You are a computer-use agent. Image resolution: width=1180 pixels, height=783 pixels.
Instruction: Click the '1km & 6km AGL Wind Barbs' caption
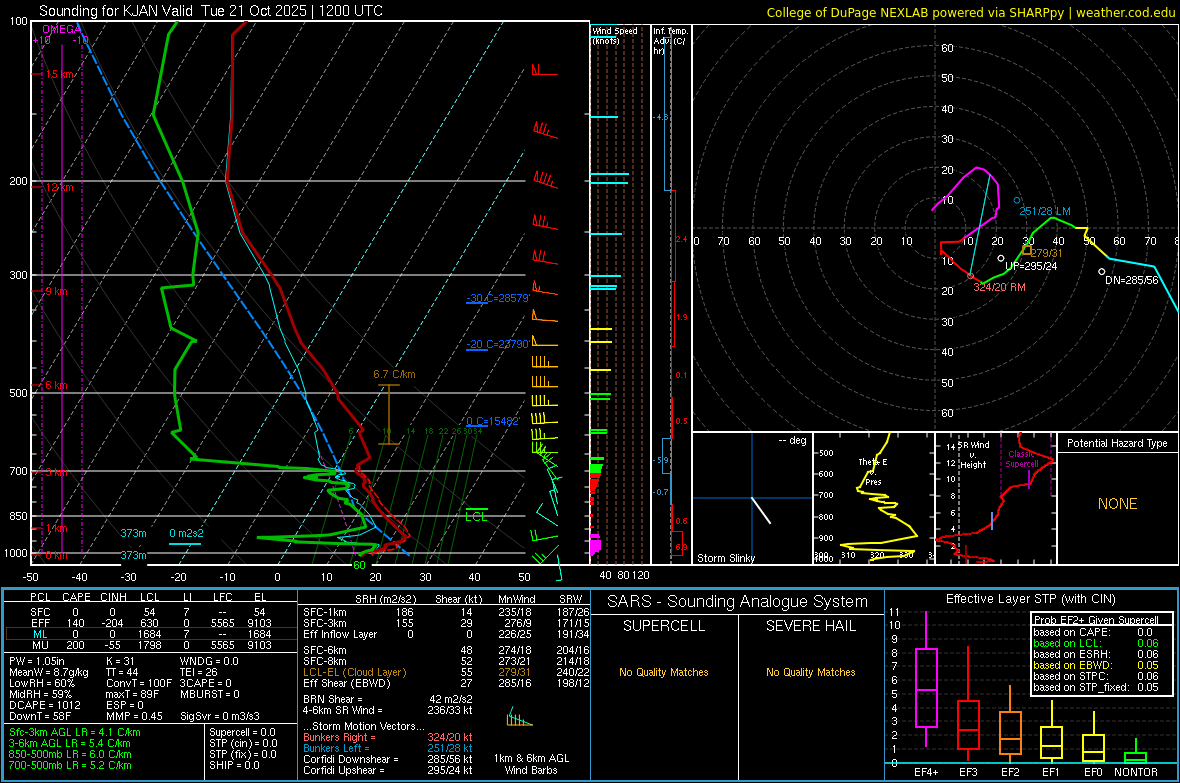531,764
